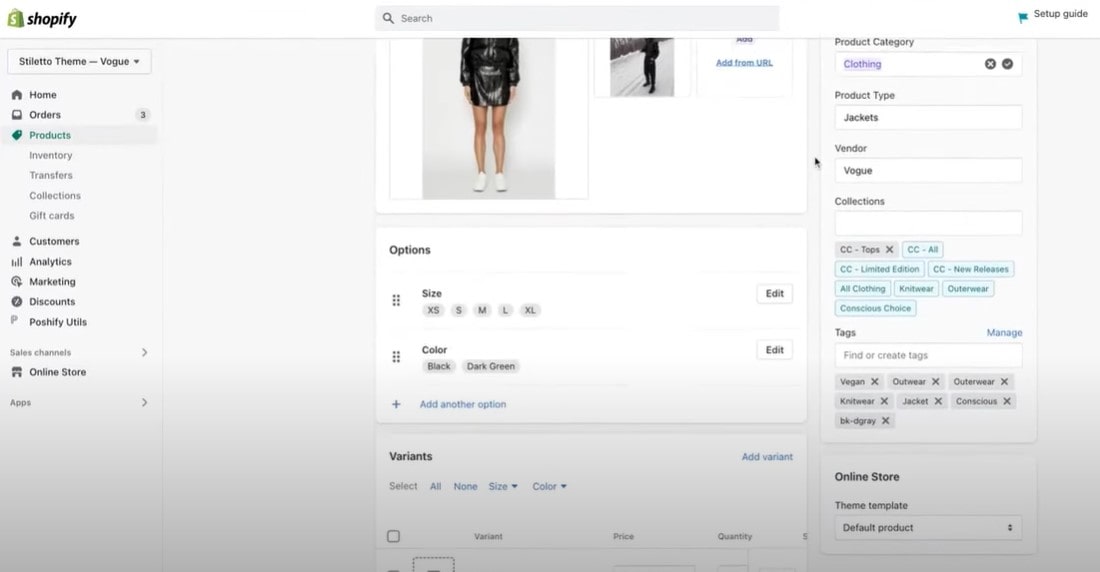Edit the Color option
The width and height of the screenshot is (1100, 572).
pyautogui.click(x=774, y=350)
